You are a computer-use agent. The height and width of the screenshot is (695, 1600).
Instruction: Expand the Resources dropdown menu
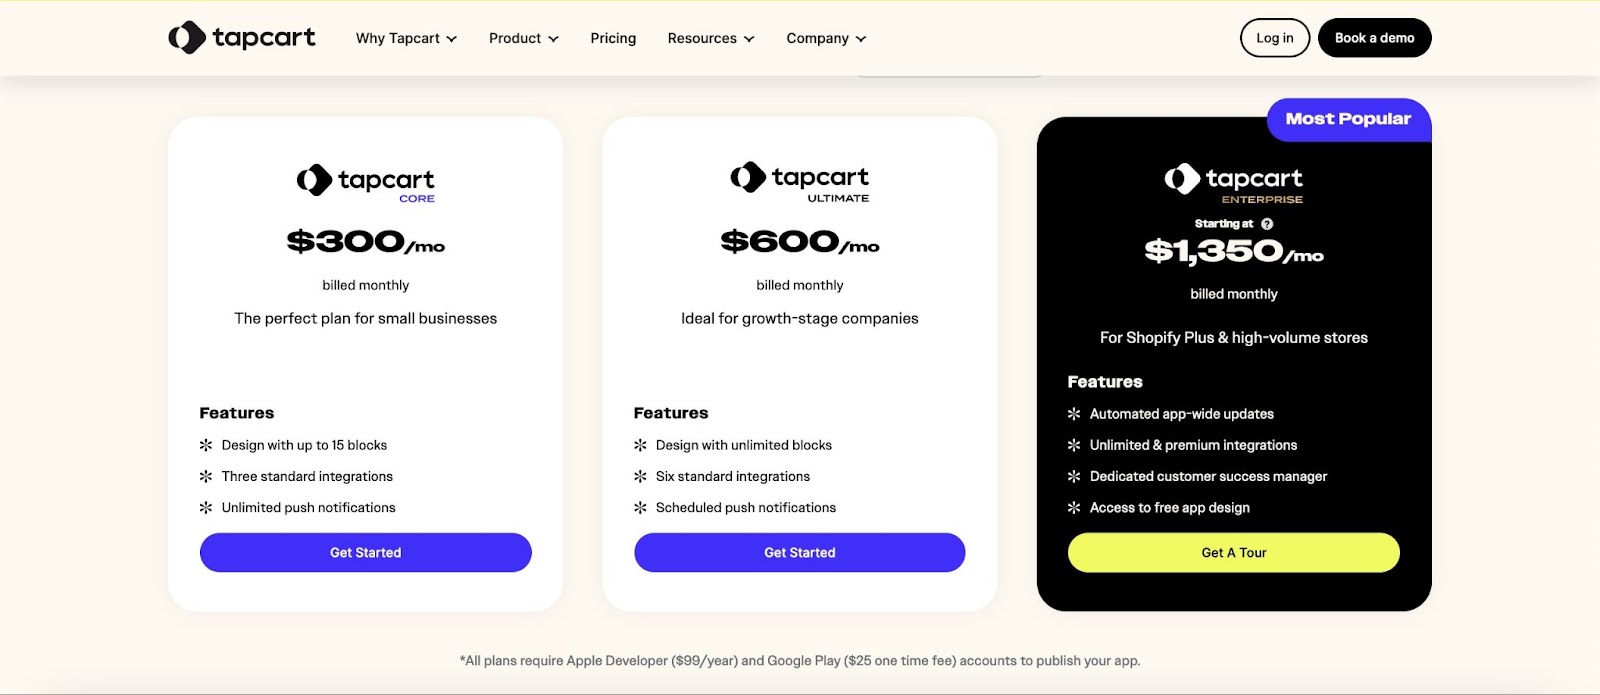tap(711, 38)
